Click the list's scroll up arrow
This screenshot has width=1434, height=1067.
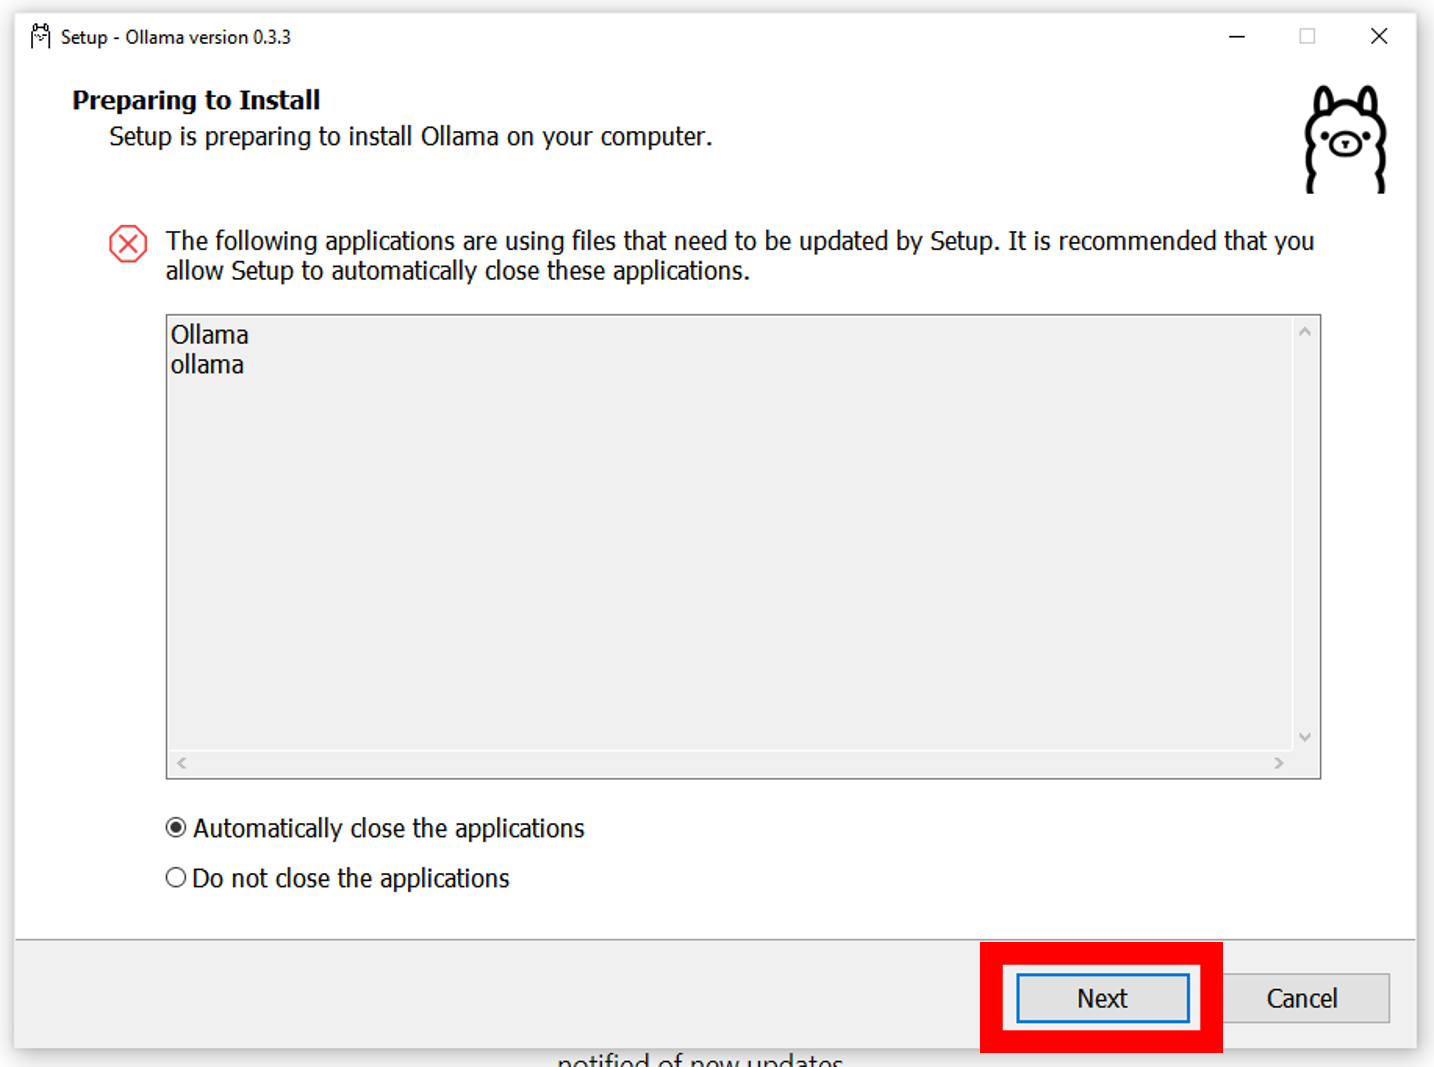pos(1305,331)
